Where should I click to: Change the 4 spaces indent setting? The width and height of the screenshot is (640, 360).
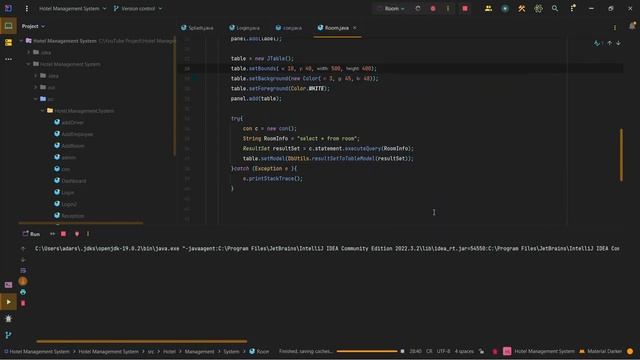pyautogui.click(x=464, y=351)
